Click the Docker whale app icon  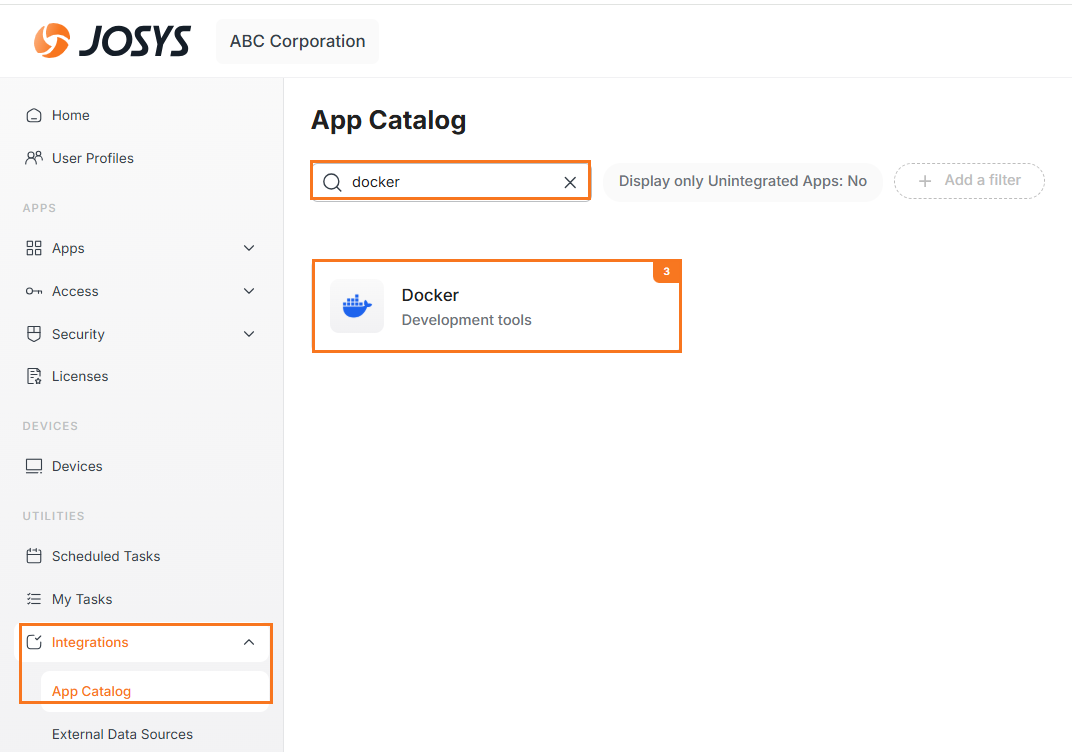pyautogui.click(x=357, y=306)
